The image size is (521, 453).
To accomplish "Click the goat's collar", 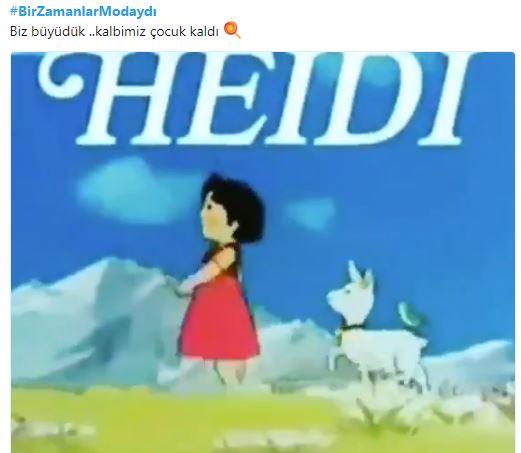I will (x=350, y=328).
